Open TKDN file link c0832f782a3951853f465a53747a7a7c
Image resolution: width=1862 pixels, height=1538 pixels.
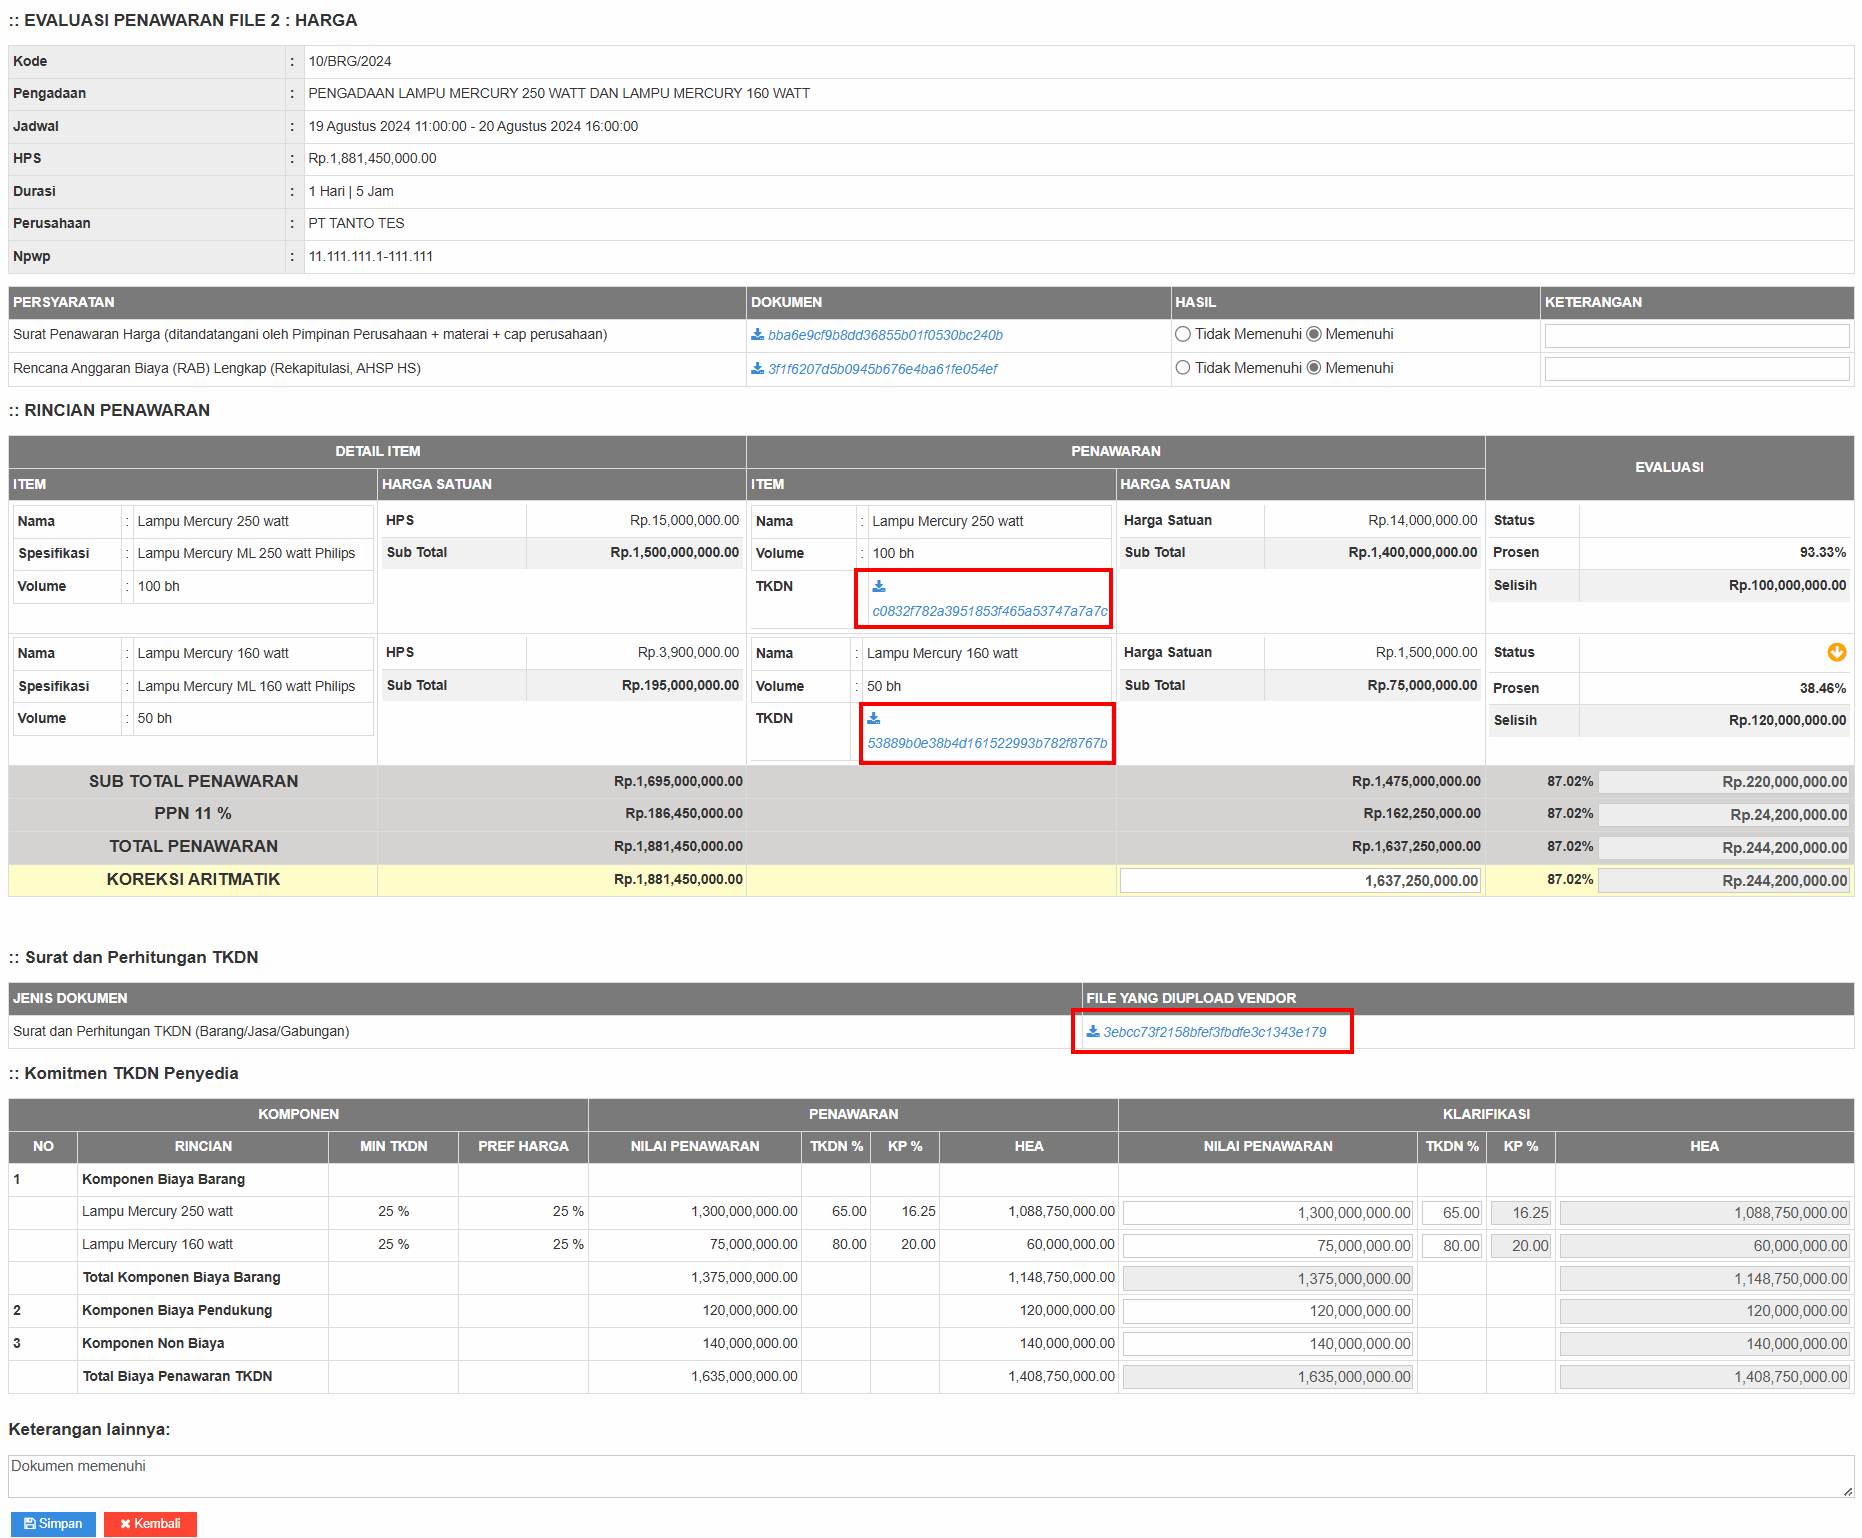(x=989, y=611)
